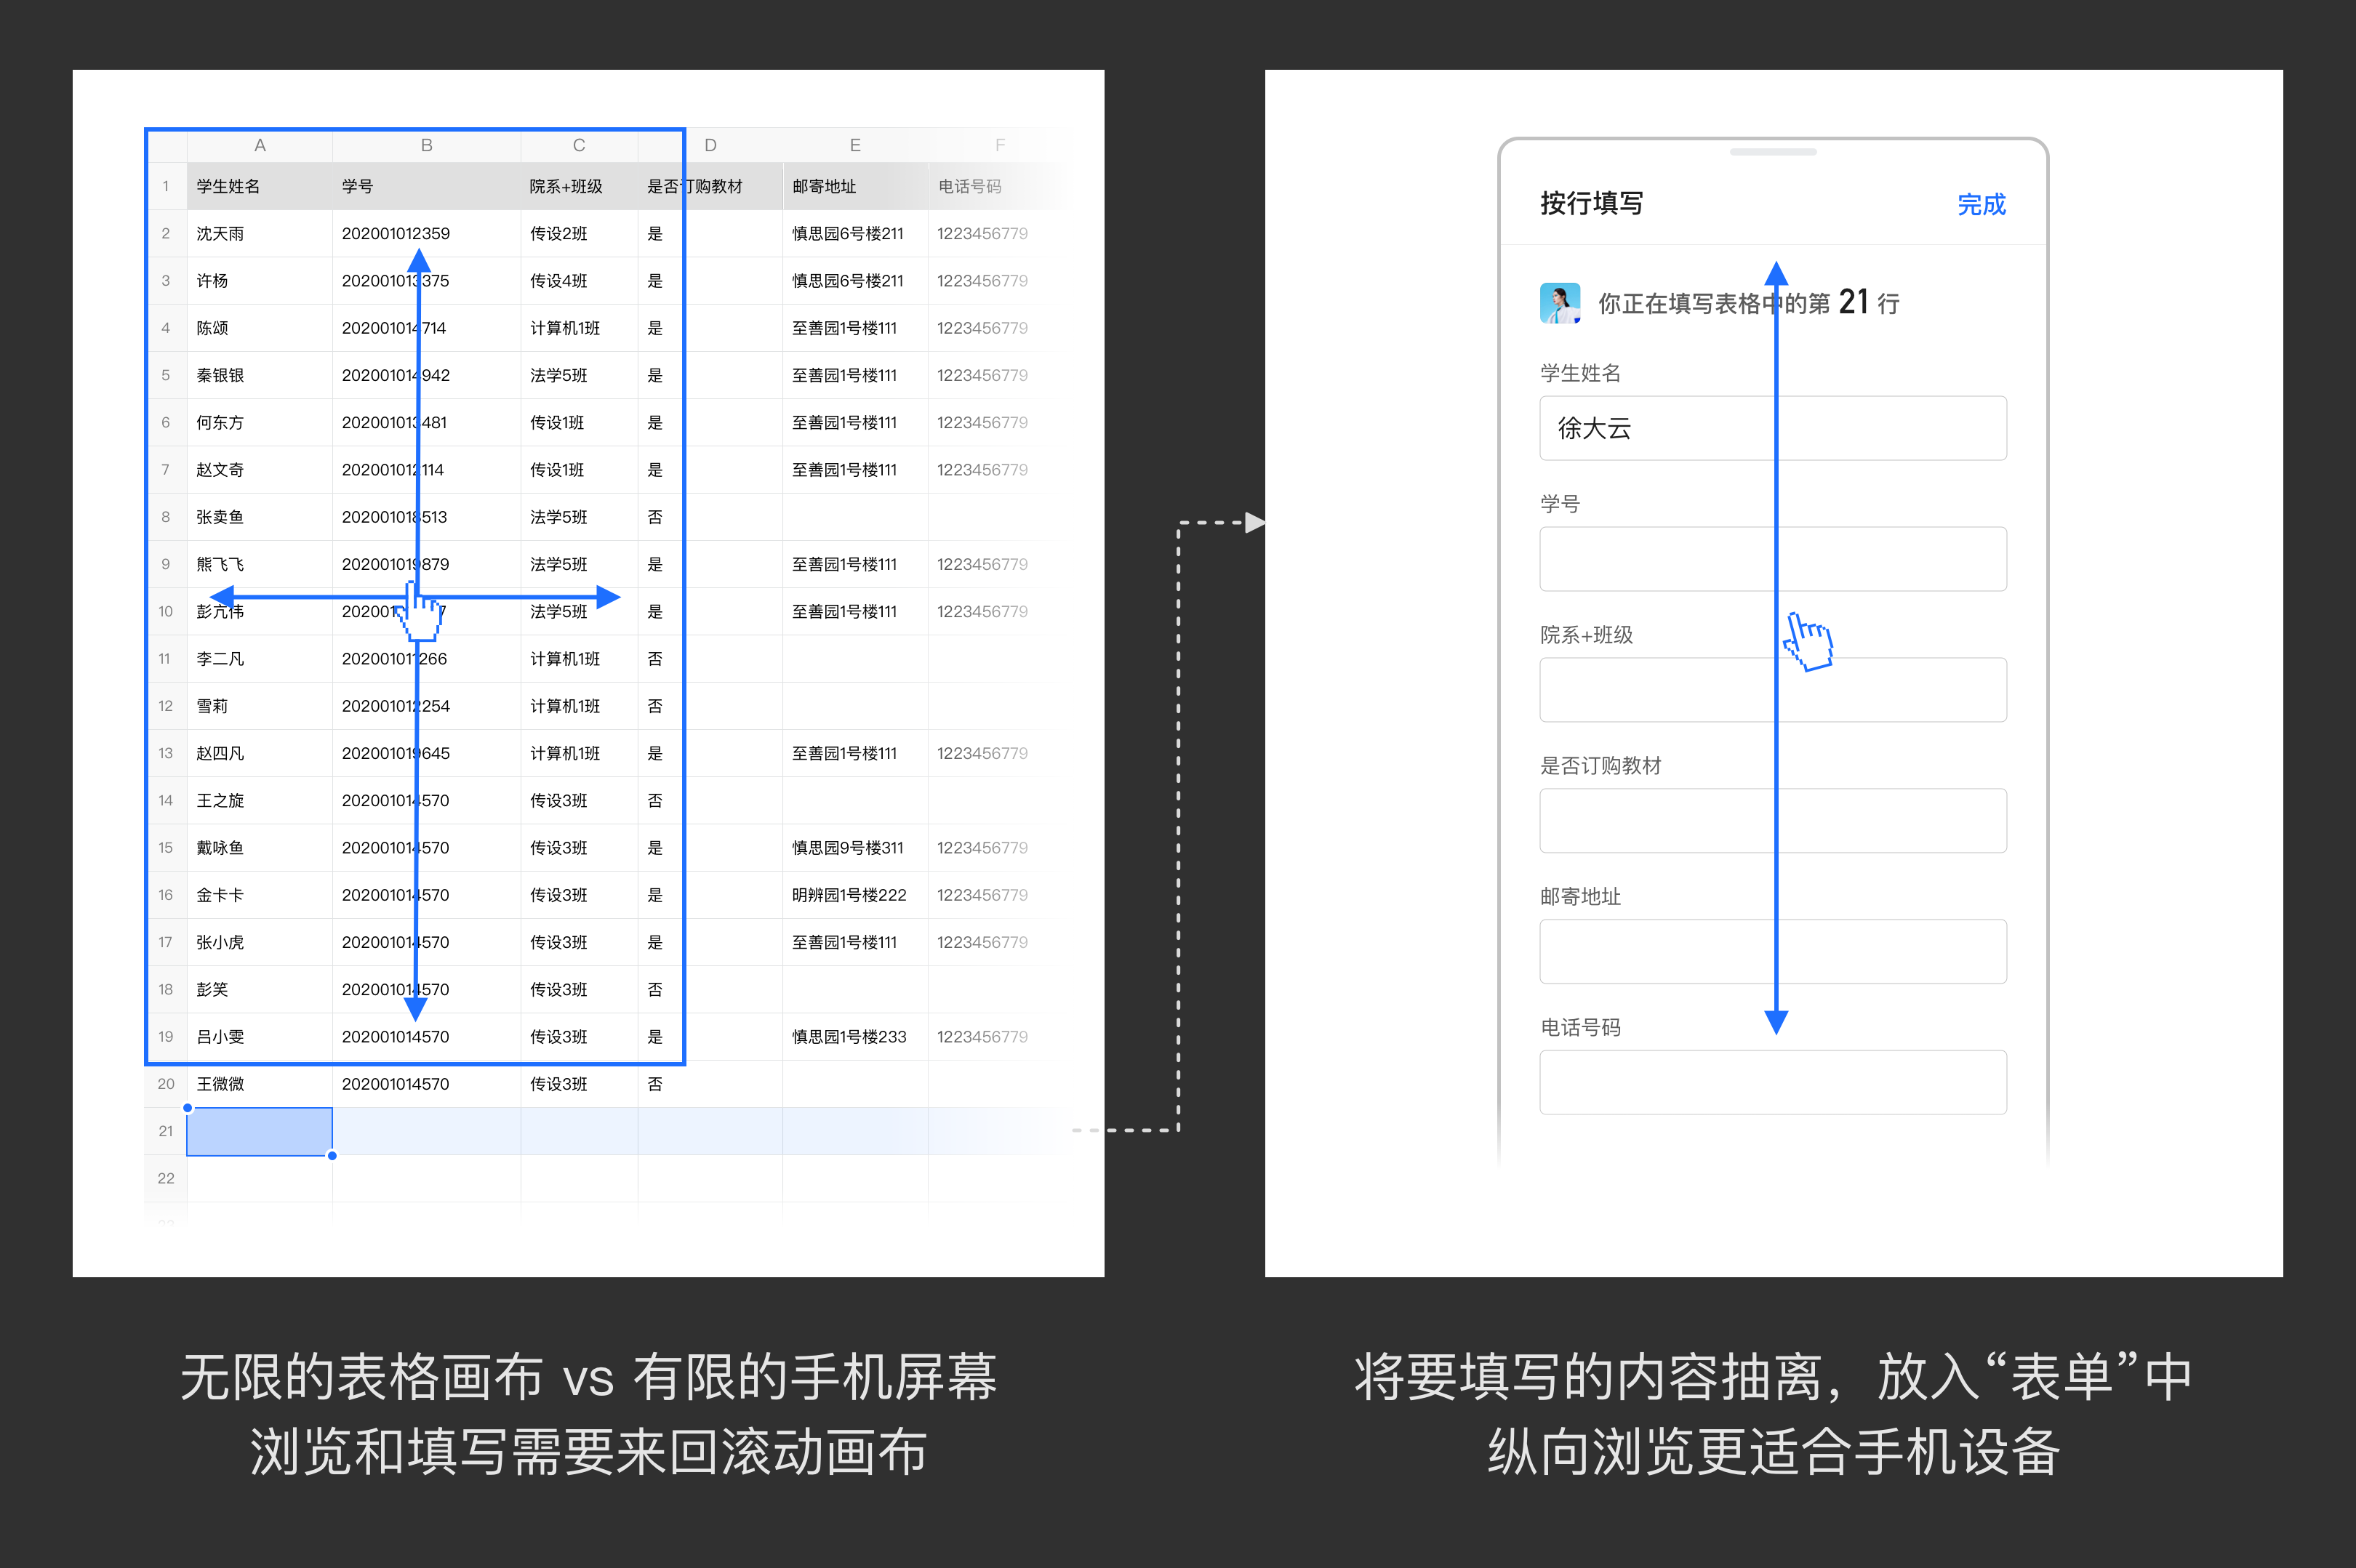Select column header D in the spreadsheet
The height and width of the screenshot is (1568, 2356).
710,145
